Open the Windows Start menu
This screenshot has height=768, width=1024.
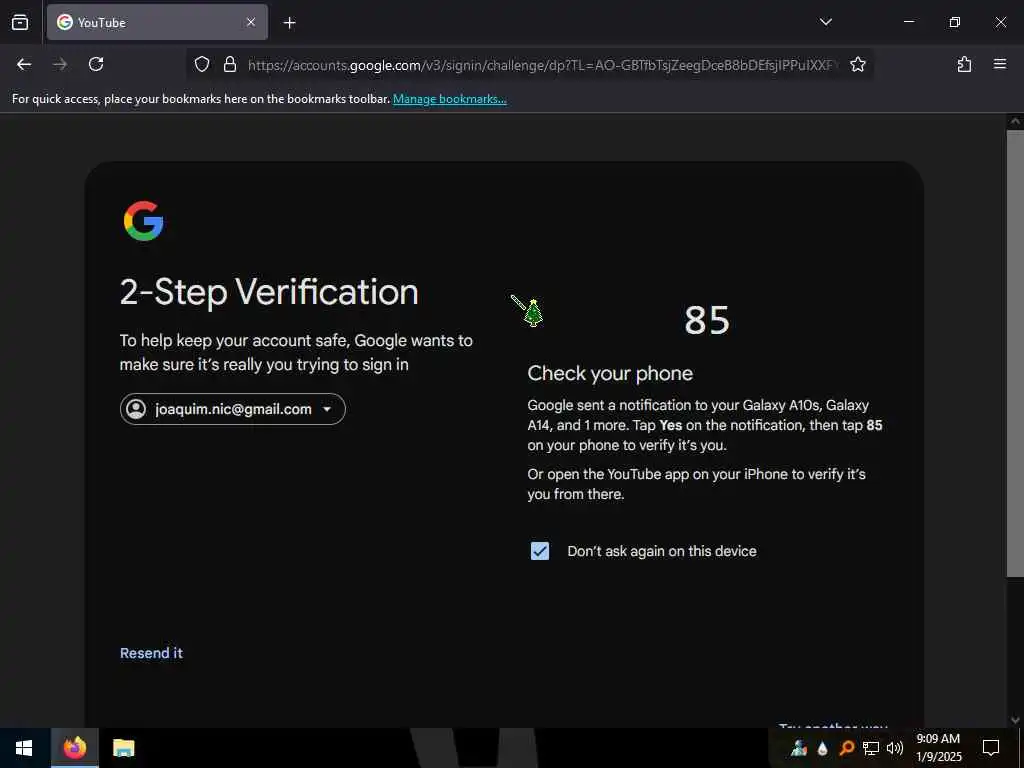(24, 748)
